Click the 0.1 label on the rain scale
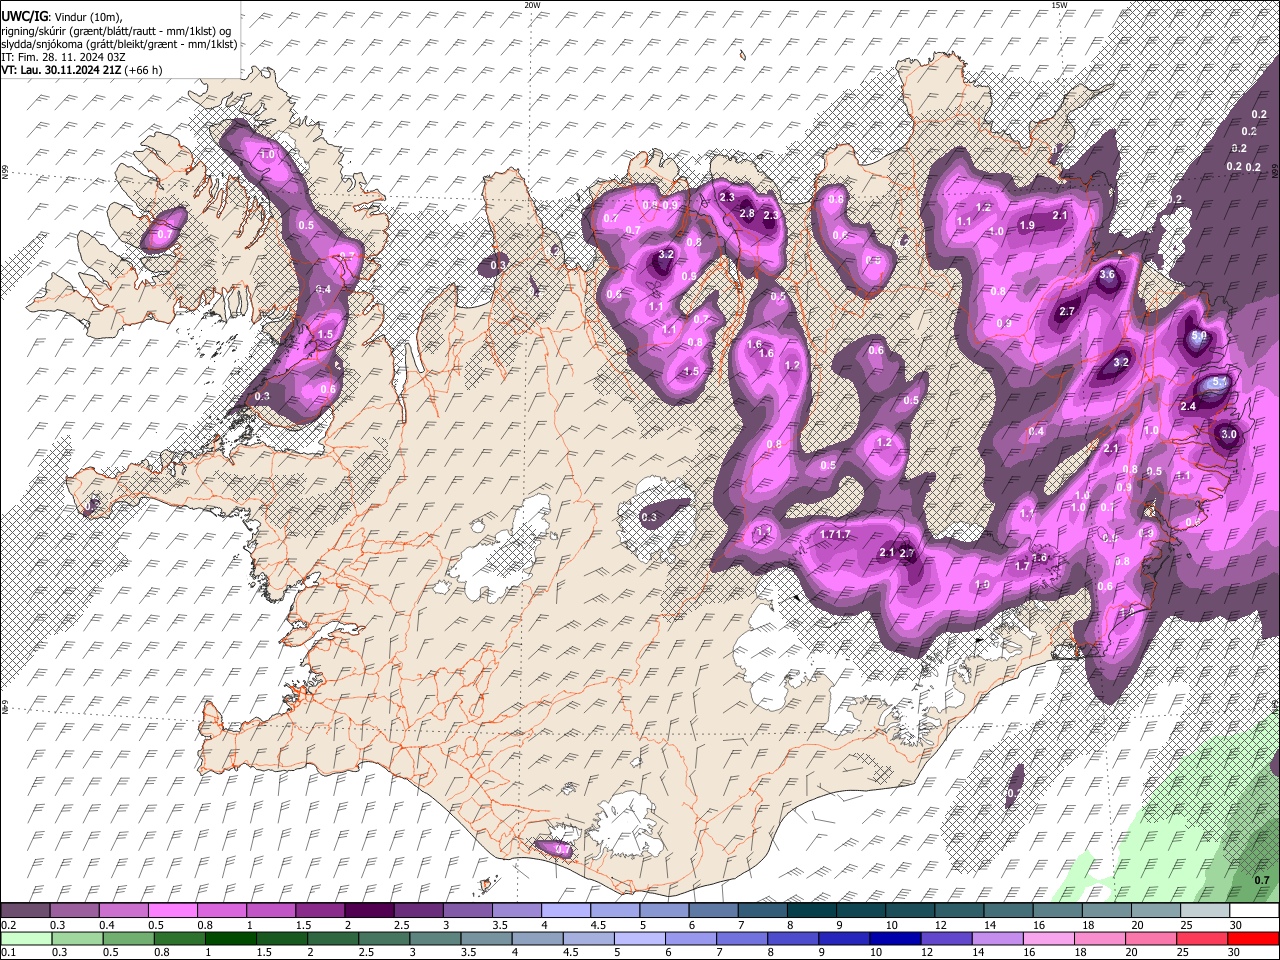Screen dimensions: 1280x960 [x=8, y=952]
